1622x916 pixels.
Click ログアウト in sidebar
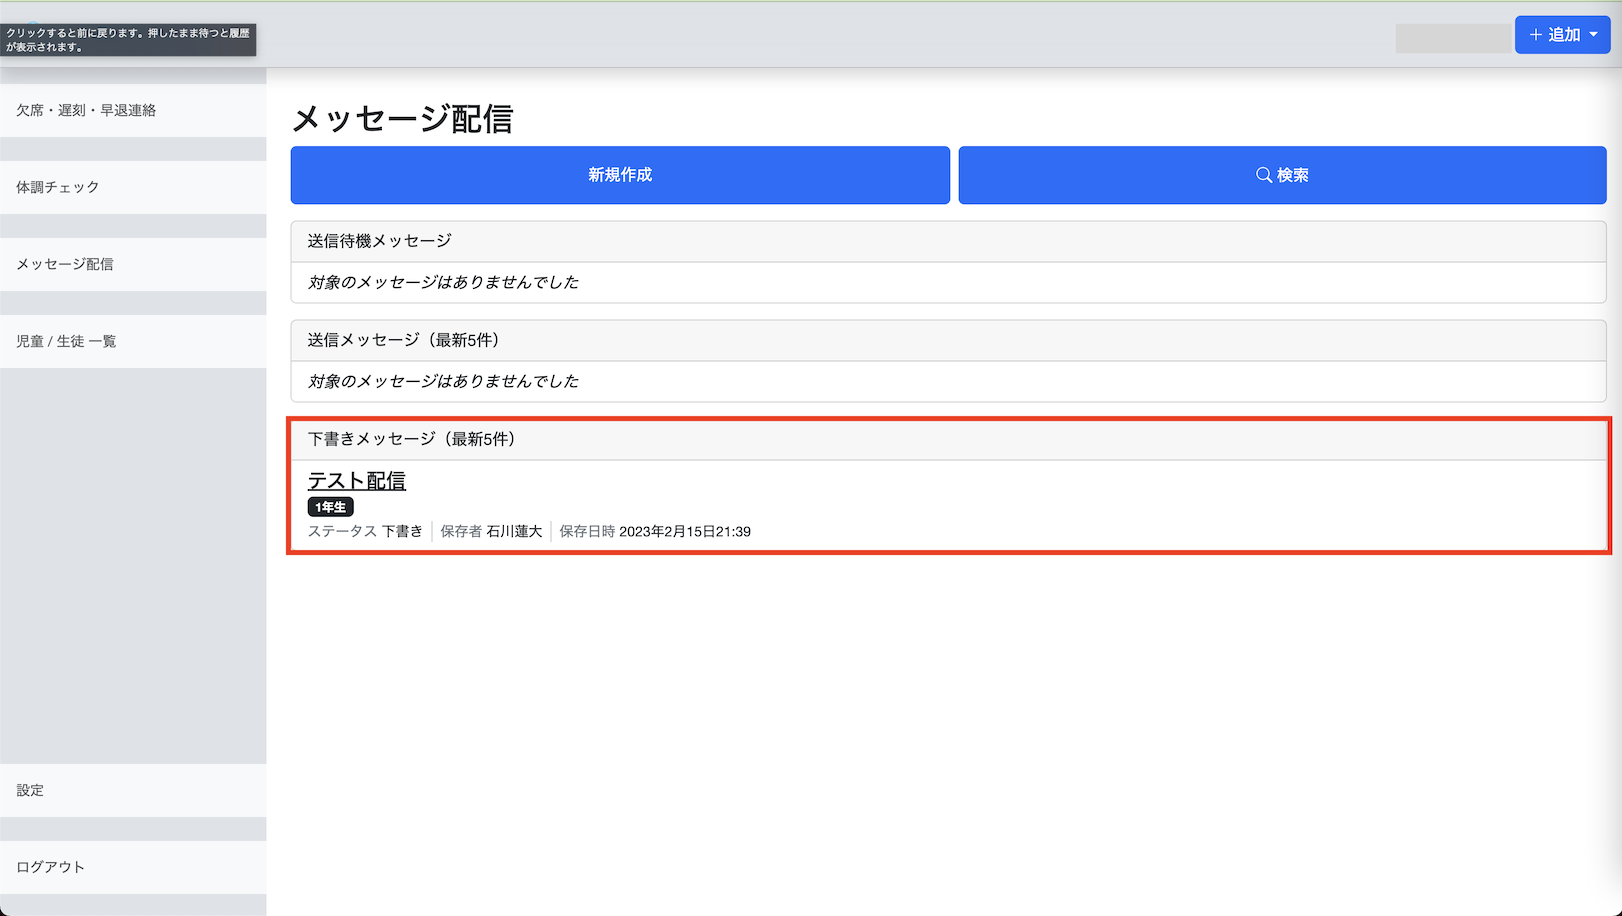tap(133, 867)
